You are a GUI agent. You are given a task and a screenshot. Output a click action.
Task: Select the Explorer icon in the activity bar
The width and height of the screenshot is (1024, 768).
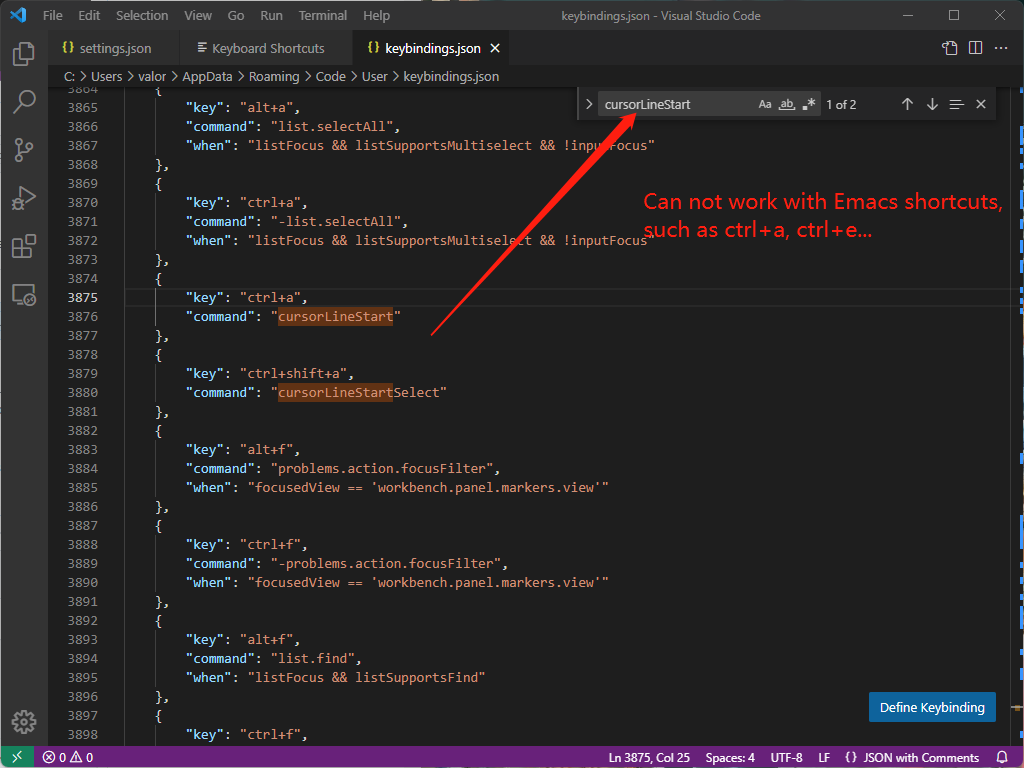[23, 55]
